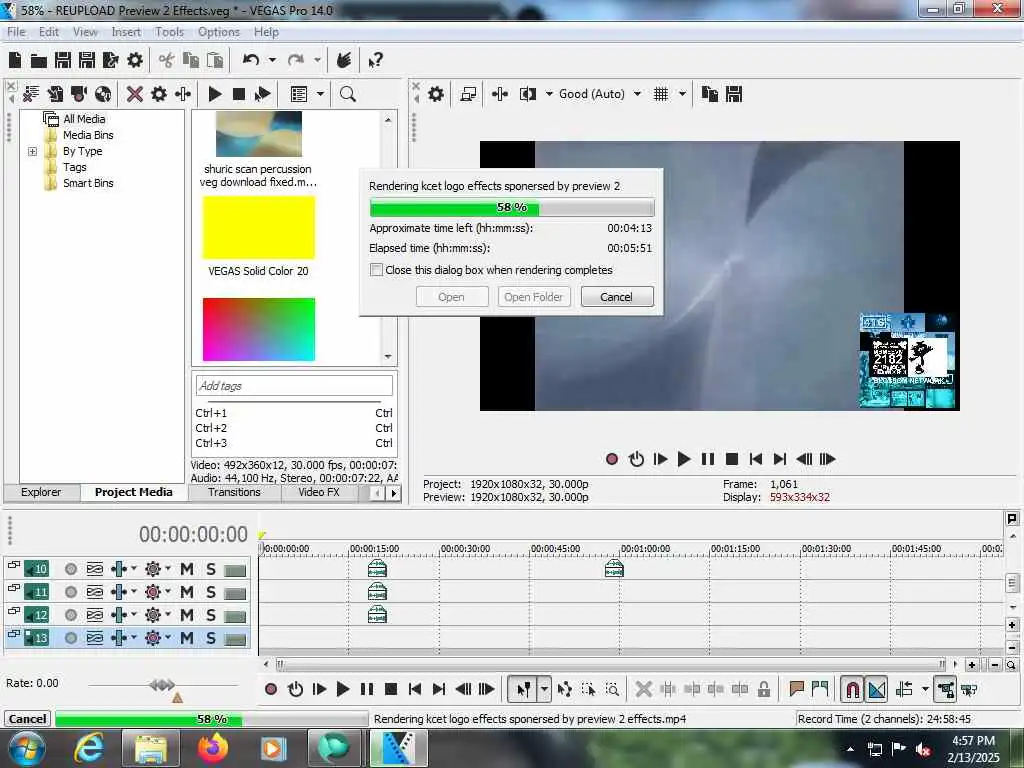
Task: Cancel the render in the dialog
Action: pos(616,297)
